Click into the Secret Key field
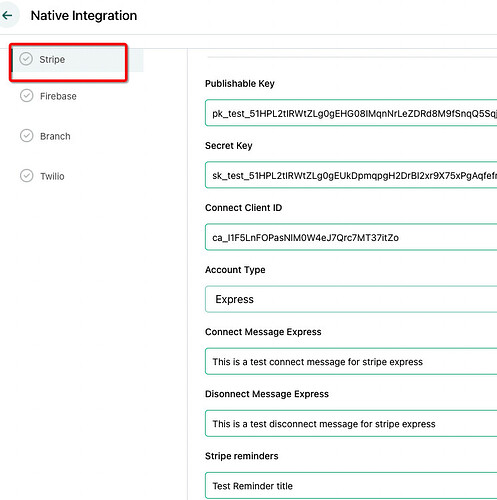The width and height of the screenshot is (497, 500). tap(351, 175)
